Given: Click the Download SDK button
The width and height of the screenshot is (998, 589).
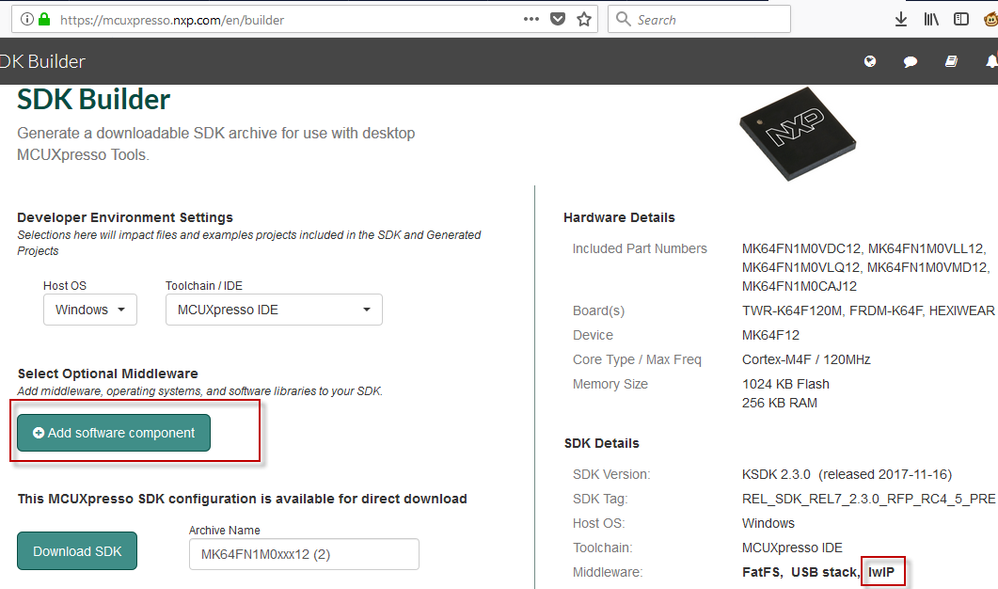Looking at the screenshot, I should point(77,551).
